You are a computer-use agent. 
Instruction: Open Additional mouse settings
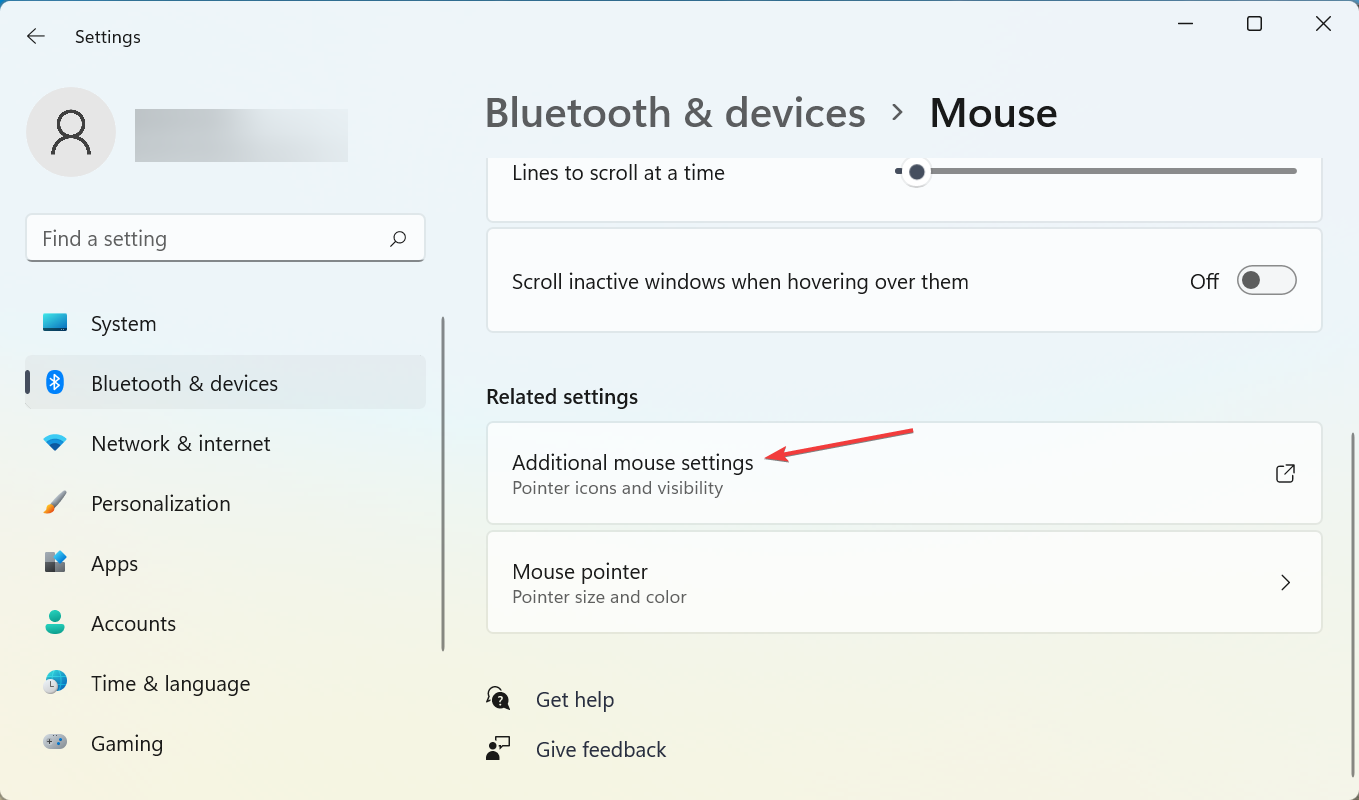tap(632, 473)
